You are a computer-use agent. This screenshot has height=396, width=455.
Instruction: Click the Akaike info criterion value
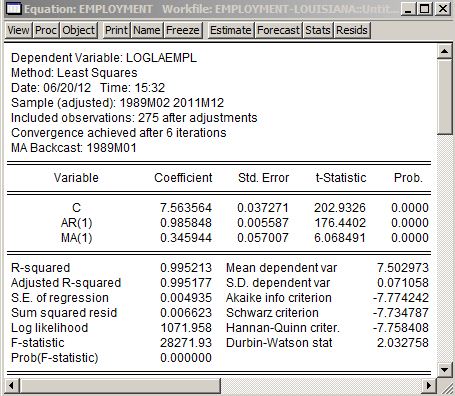pos(401,298)
